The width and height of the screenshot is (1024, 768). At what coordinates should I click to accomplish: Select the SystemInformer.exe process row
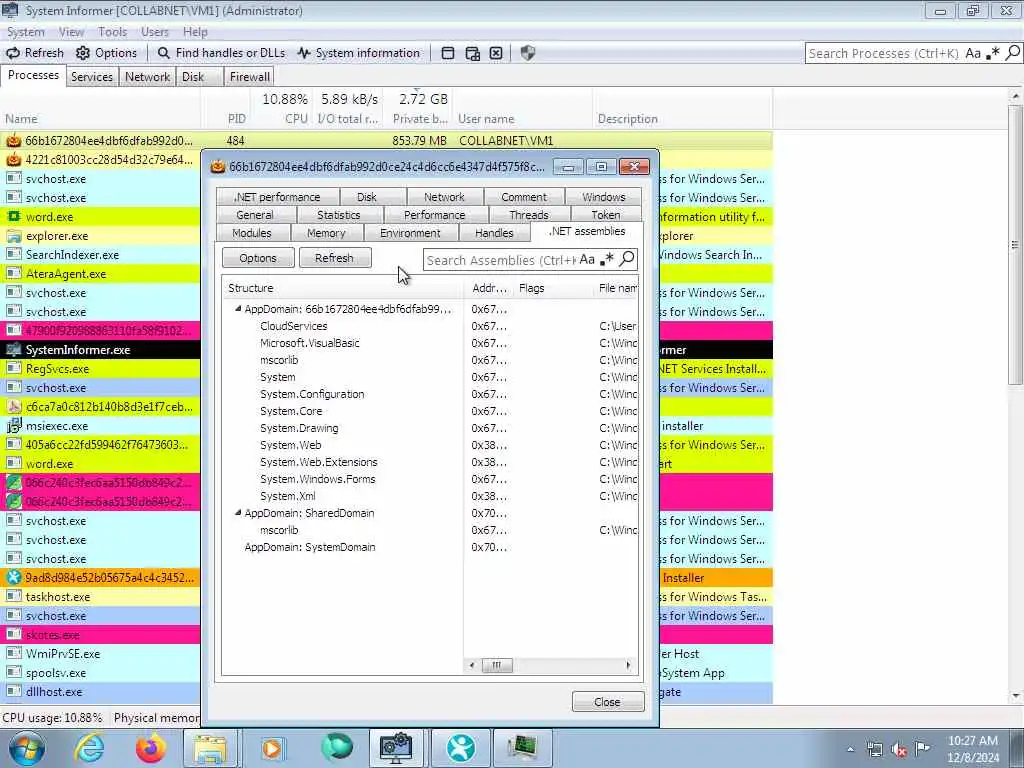tap(101, 350)
